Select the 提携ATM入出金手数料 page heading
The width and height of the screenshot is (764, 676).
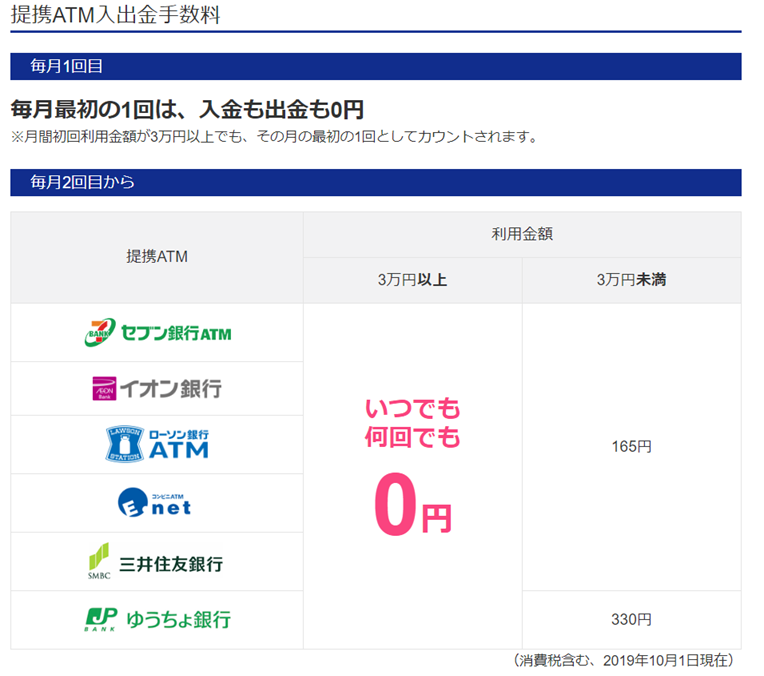pos(115,14)
